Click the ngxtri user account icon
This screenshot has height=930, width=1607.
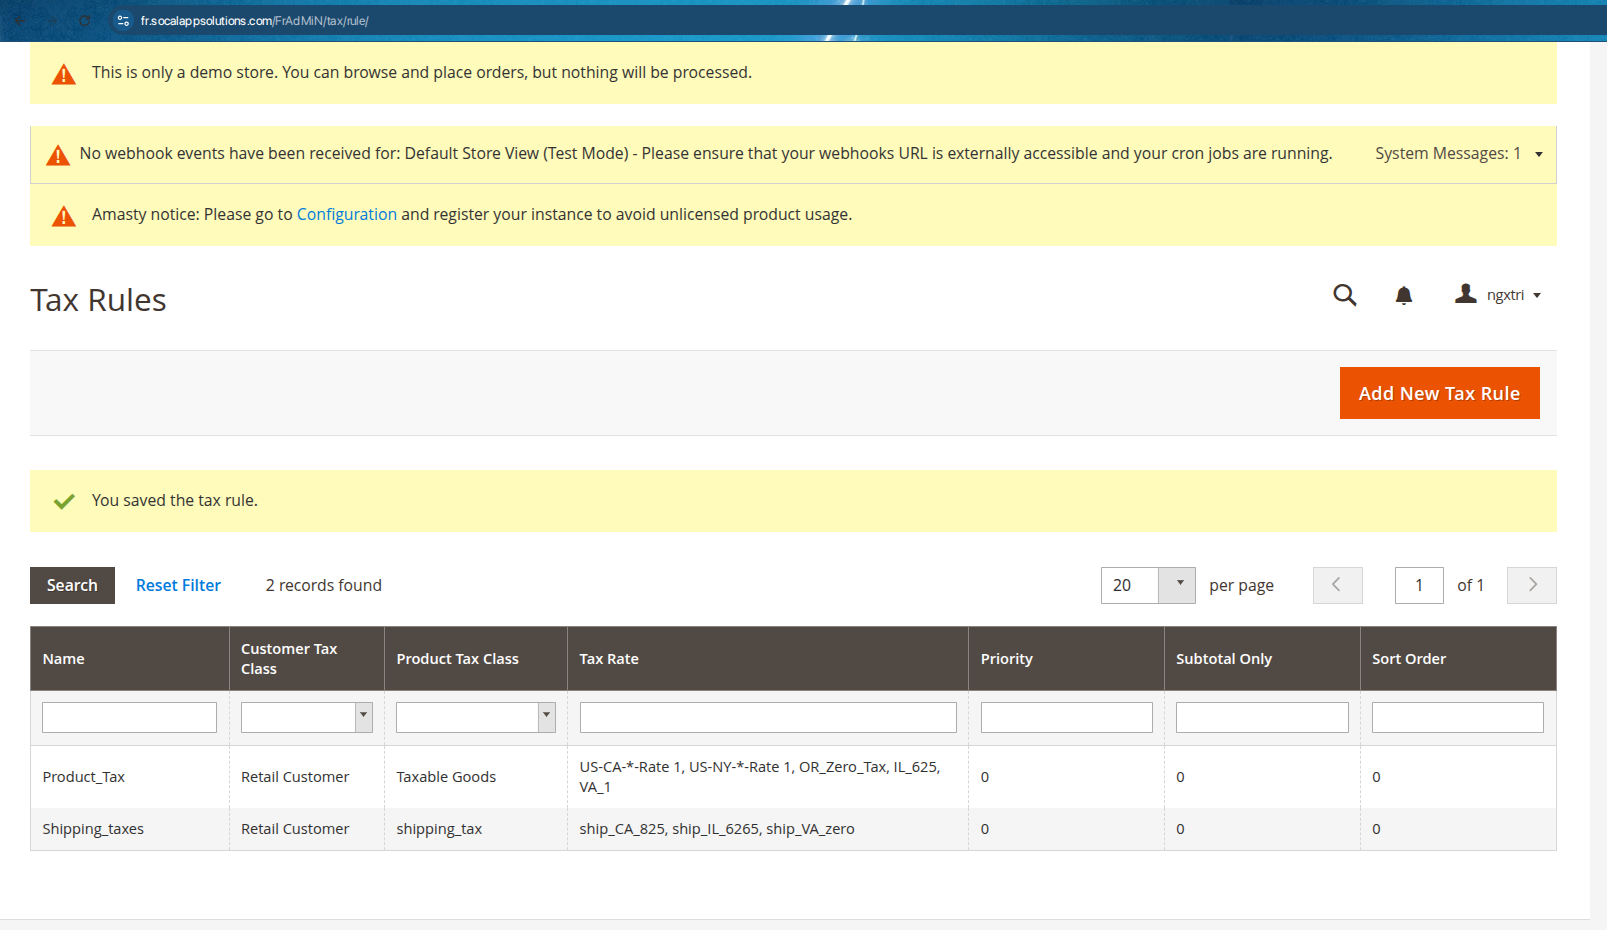[1466, 294]
